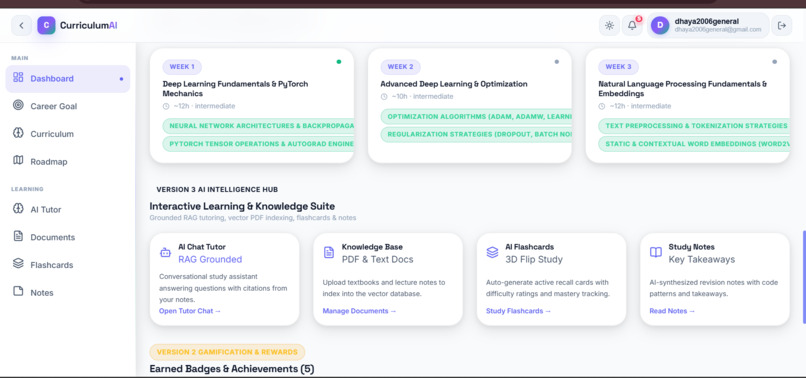Click the robot icon on AI Chat Tutor card
The image size is (806, 378).
165,253
